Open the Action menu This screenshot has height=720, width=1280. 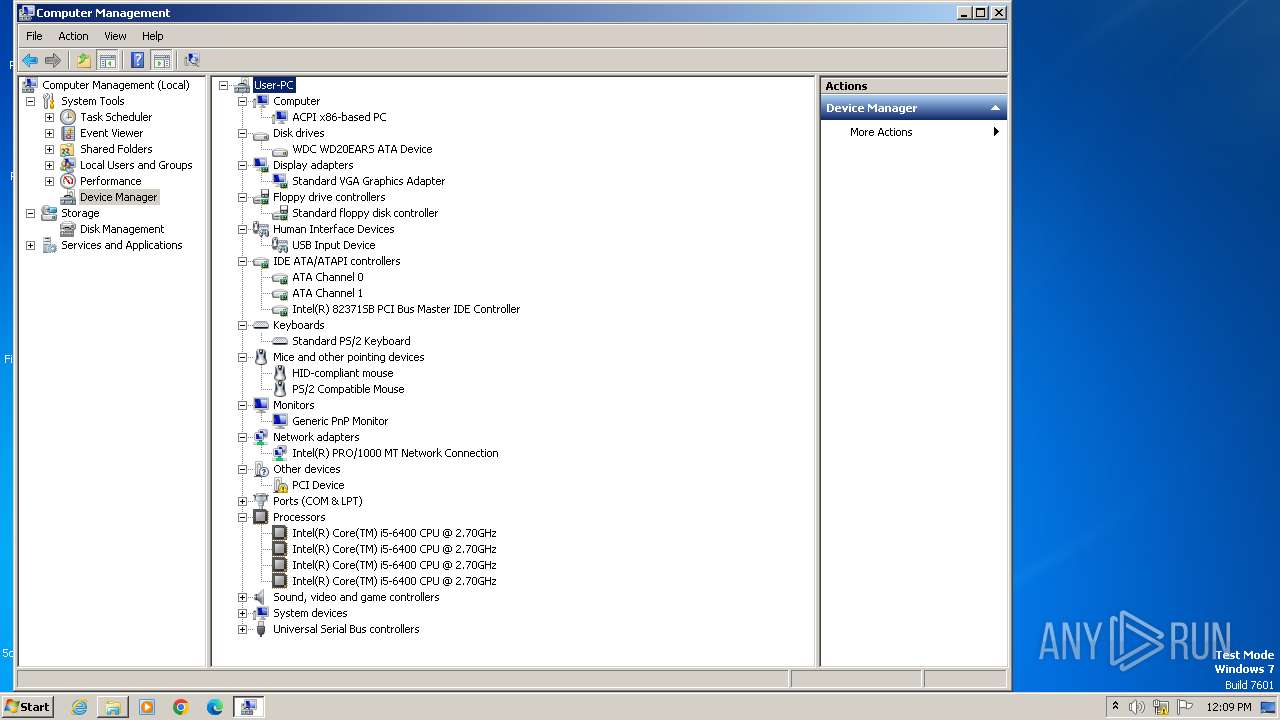[73, 36]
